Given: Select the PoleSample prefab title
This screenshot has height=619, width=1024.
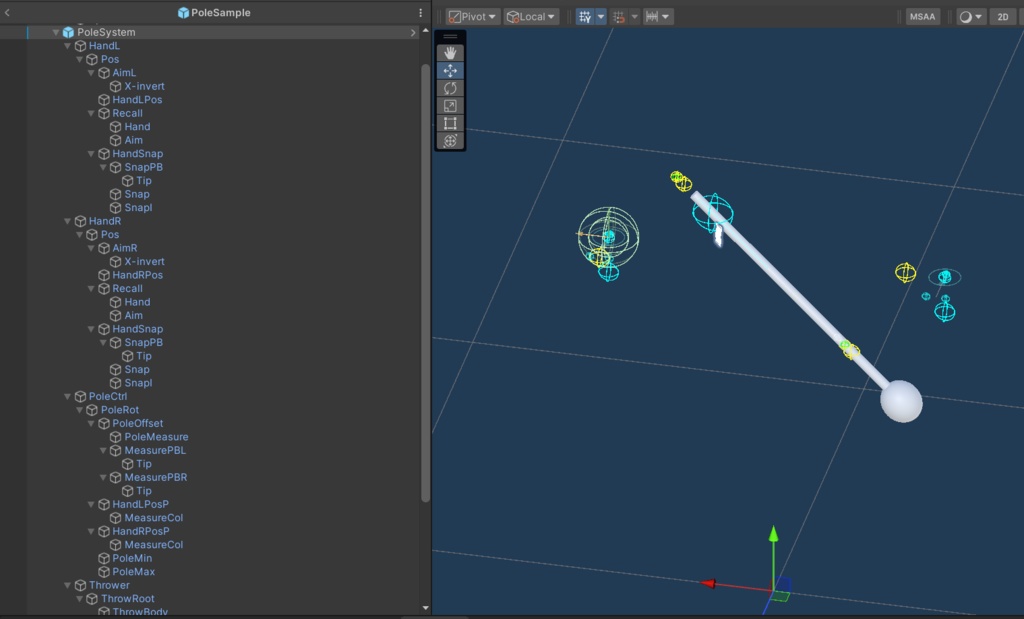Looking at the screenshot, I should pyautogui.click(x=220, y=12).
